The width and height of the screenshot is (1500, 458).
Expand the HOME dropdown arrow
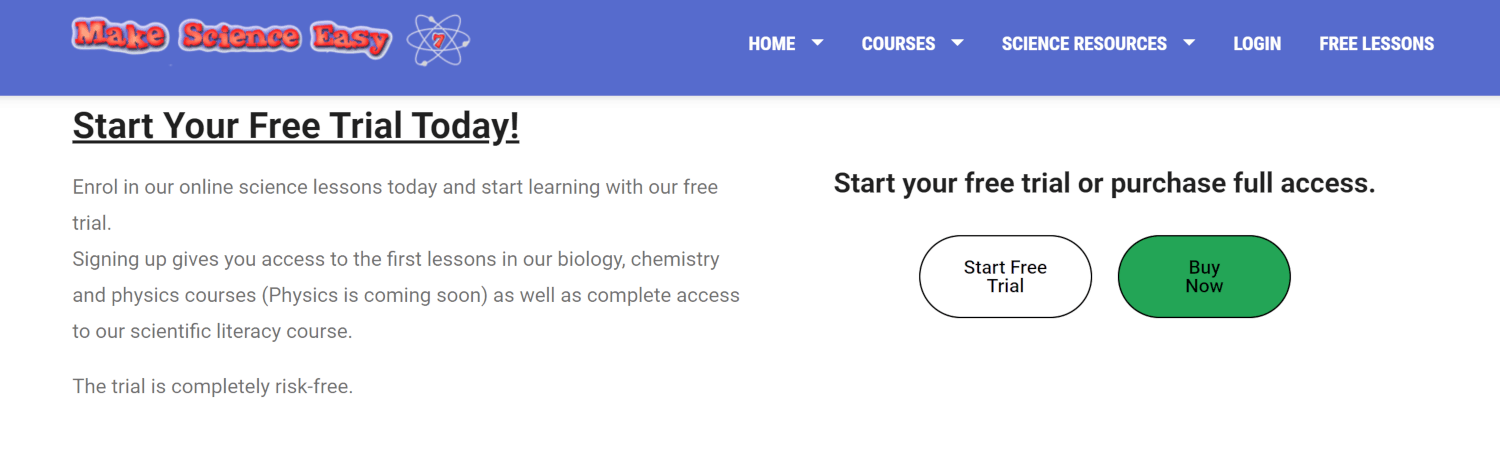pos(817,43)
